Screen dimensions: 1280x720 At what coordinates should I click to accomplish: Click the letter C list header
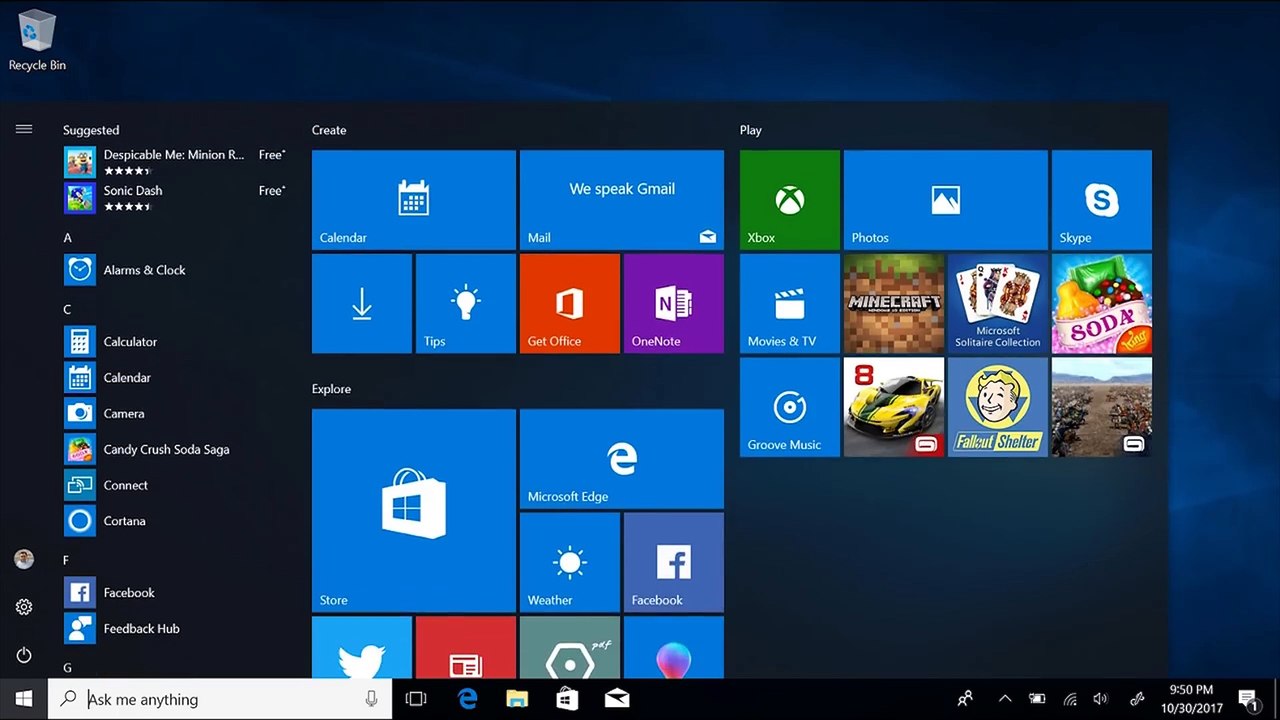[x=68, y=310]
